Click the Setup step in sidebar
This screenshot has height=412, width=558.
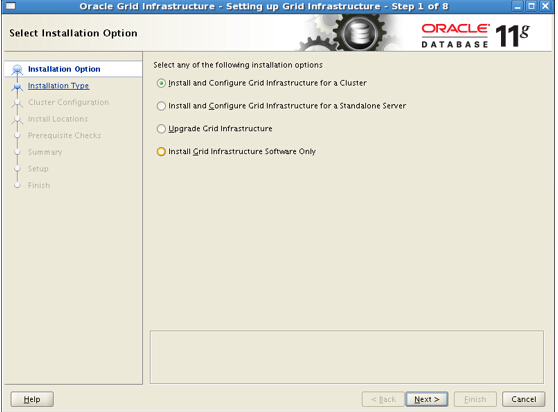pyautogui.click(x=38, y=169)
